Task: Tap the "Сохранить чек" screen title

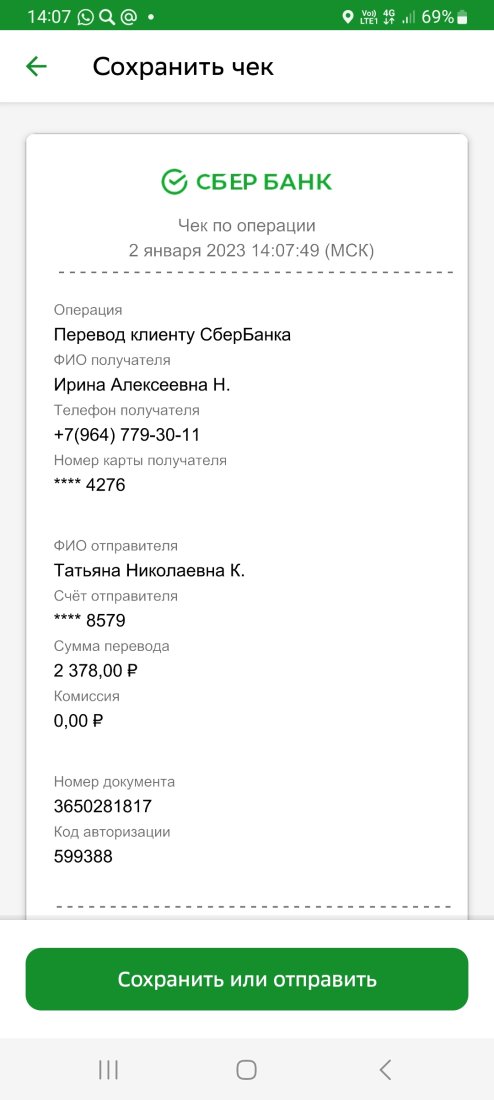Action: [x=183, y=67]
